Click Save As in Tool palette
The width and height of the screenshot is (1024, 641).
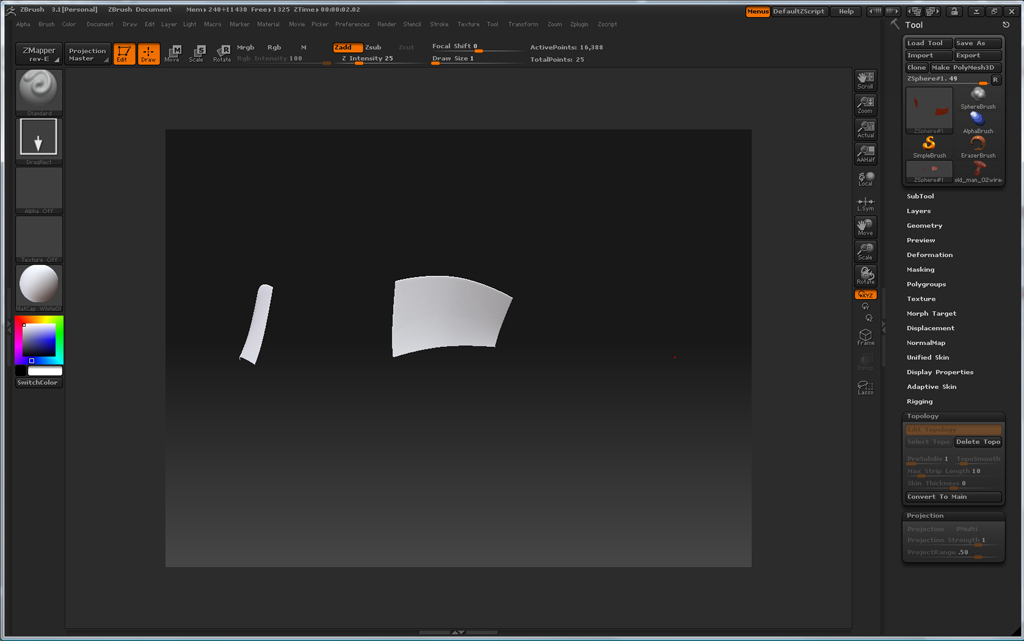click(977, 43)
